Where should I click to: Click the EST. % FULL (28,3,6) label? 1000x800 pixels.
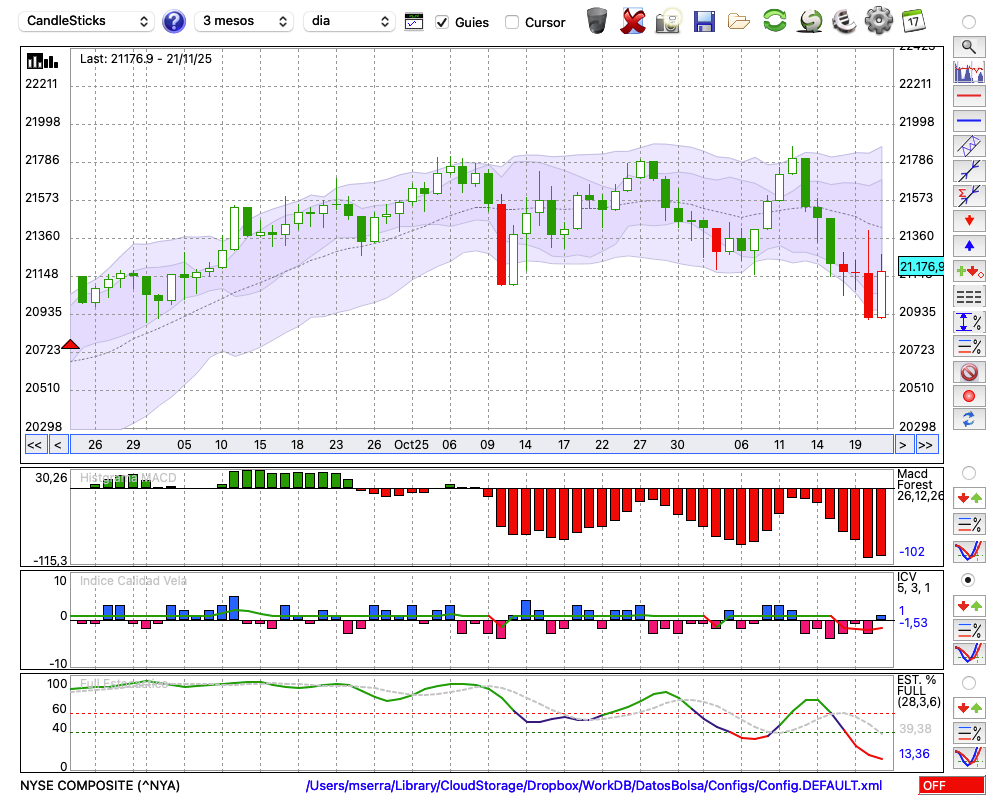[x=918, y=691]
